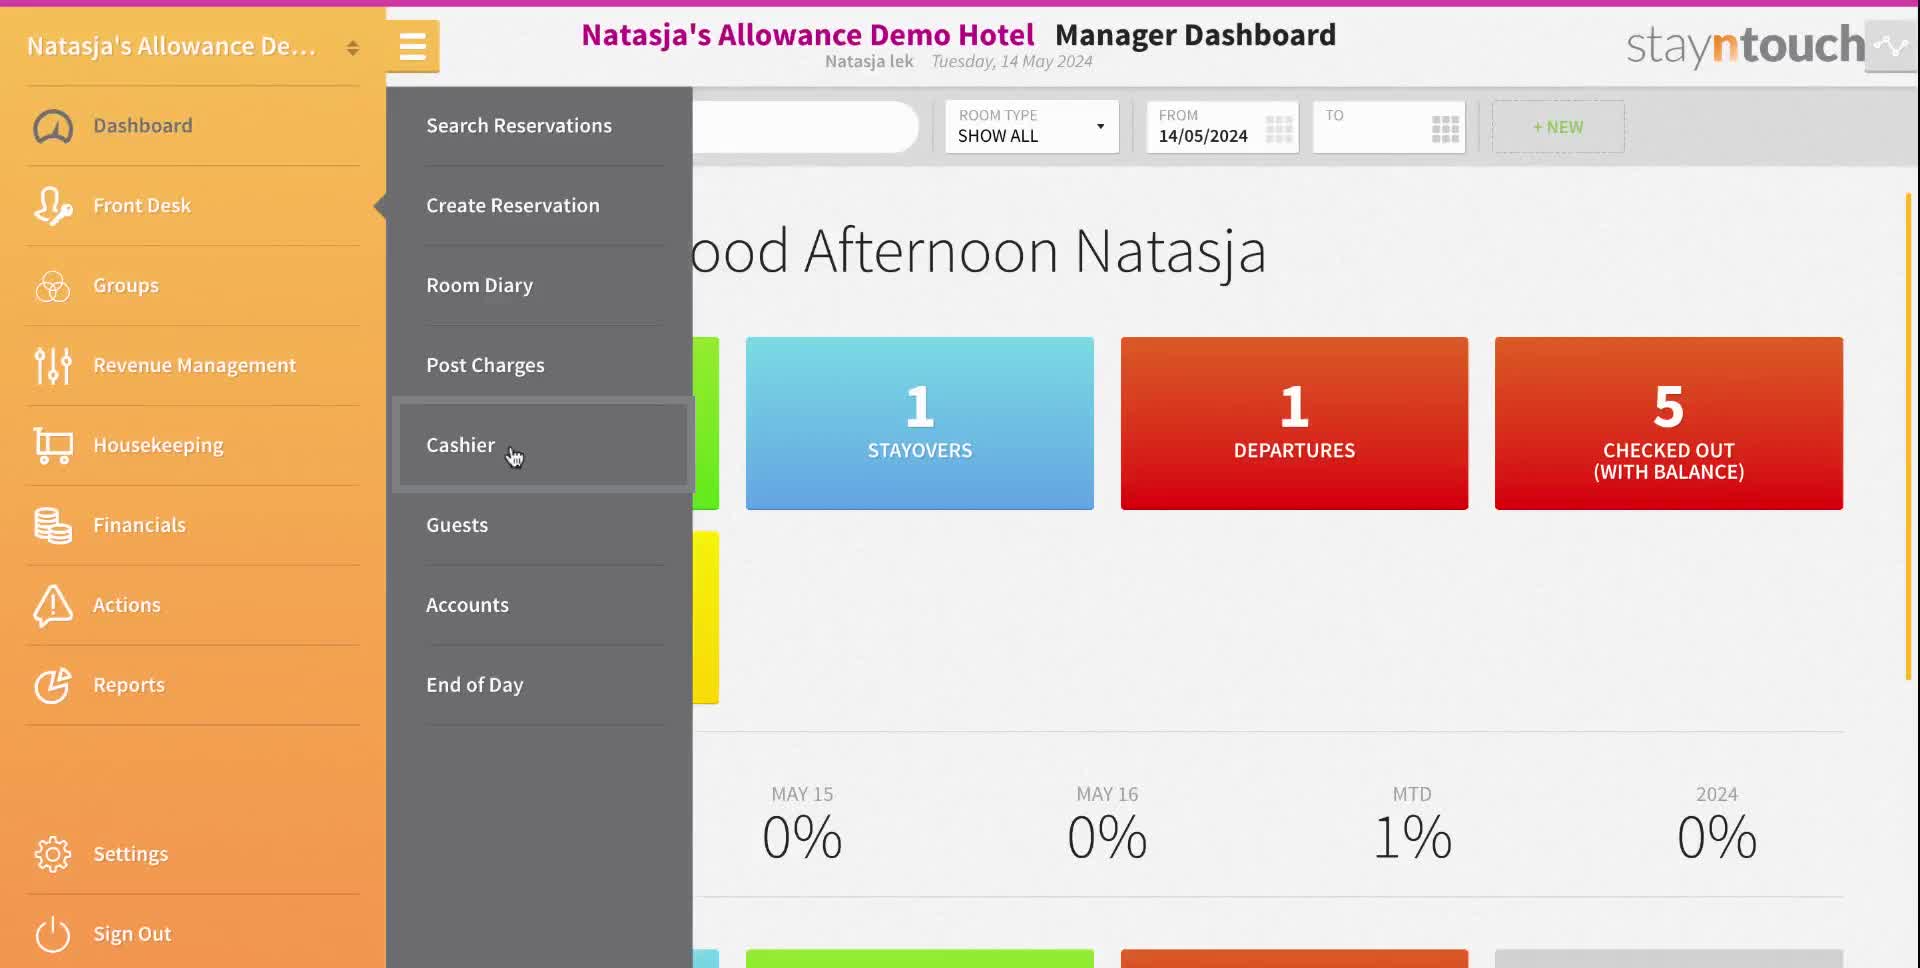Open Room Diary from the submenu

pyautogui.click(x=480, y=286)
